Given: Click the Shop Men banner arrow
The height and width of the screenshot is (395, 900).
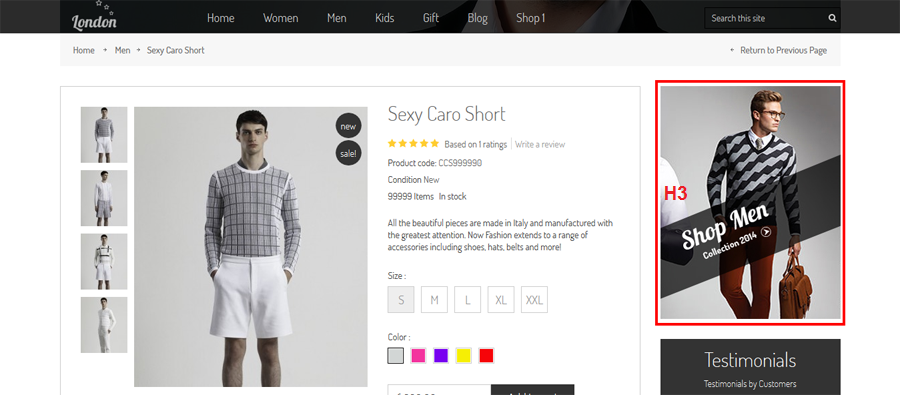Looking at the screenshot, I should [766, 232].
